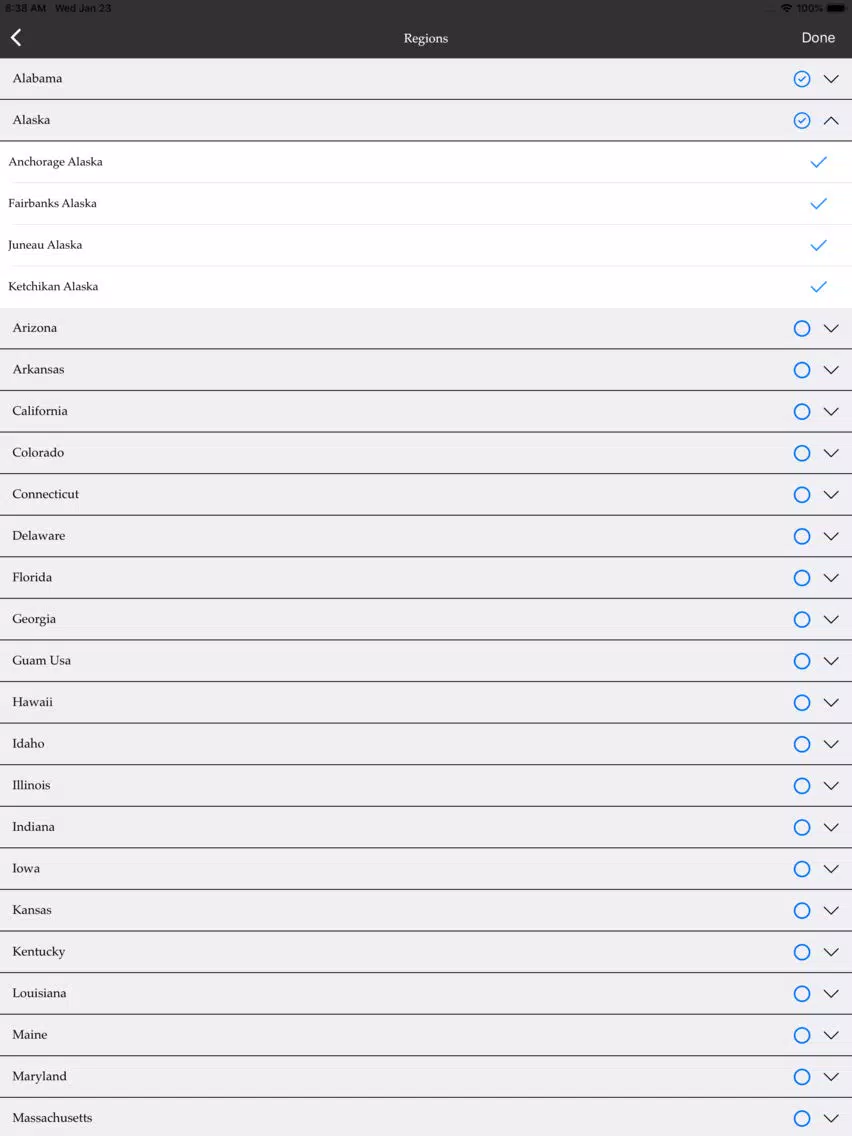852x1136 pixels.
Task: Tap the Maryland row label
Action: click(x=39, y=1077)
